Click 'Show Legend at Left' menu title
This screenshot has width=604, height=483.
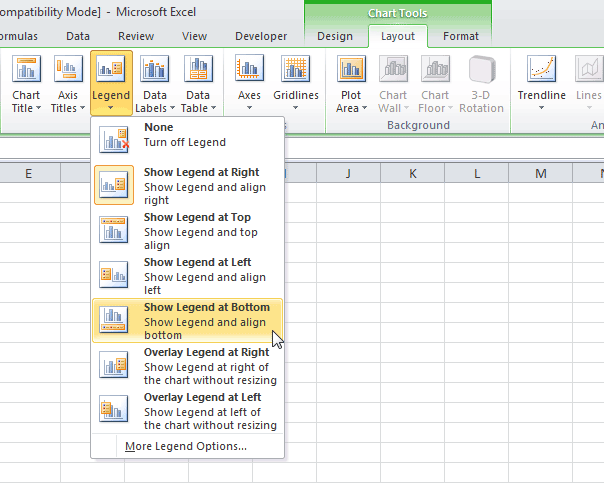tap(198, 262)
